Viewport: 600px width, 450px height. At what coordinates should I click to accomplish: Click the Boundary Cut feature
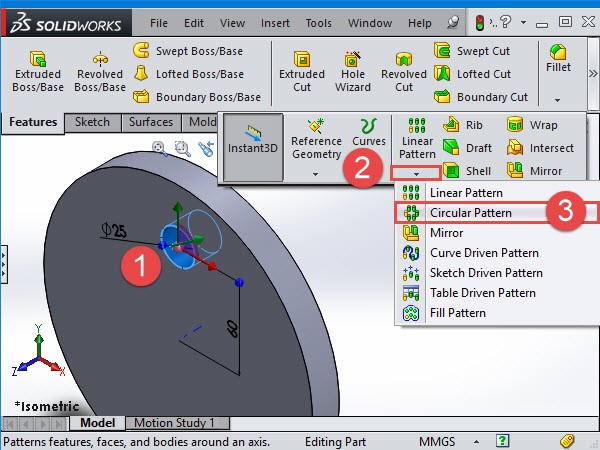[481, 97]
